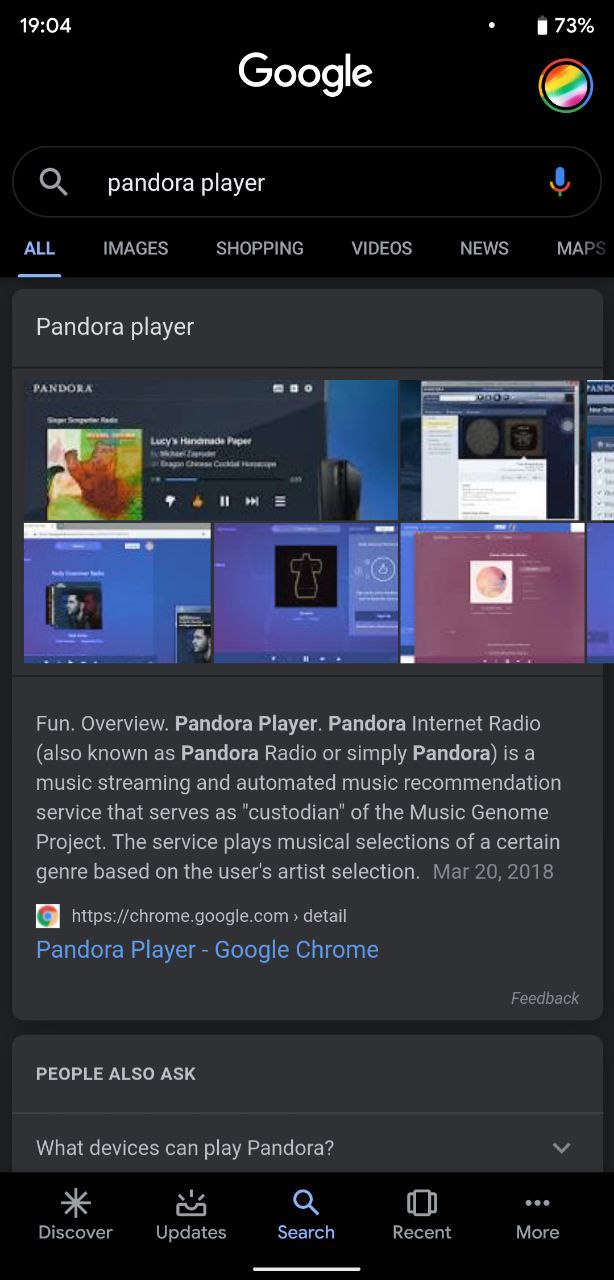Tap the 'Mar 20, 2018' snippet date
Viewport: 614px width, 1280px height.
click(x=493, y=871)
